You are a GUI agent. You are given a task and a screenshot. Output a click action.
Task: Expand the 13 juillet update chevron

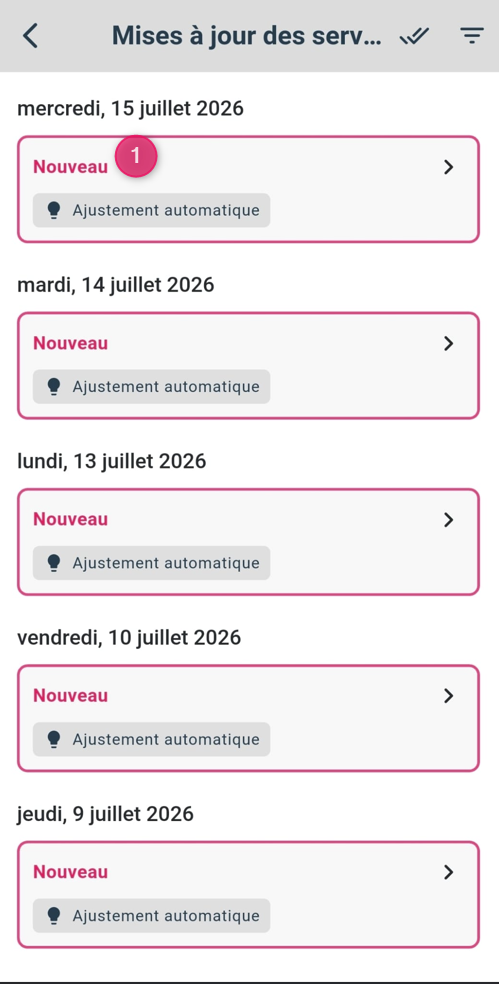(x=448, y=520)
